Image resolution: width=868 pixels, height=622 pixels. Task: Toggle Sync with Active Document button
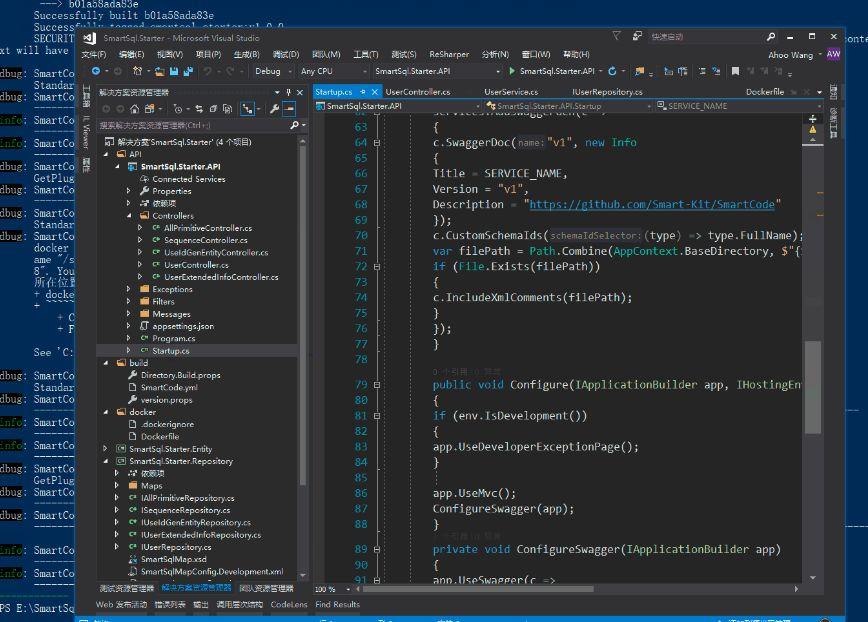[x=200, y=108]
